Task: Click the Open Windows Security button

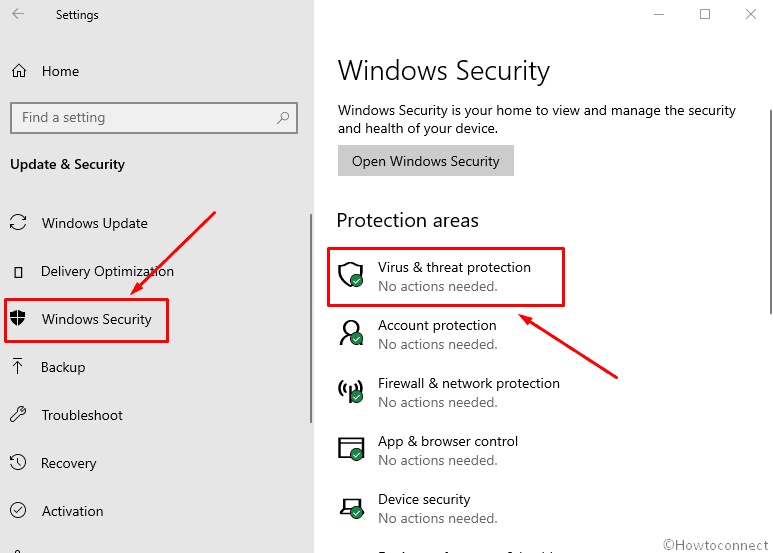Action: pyautogui.click(x=426, y=161)
